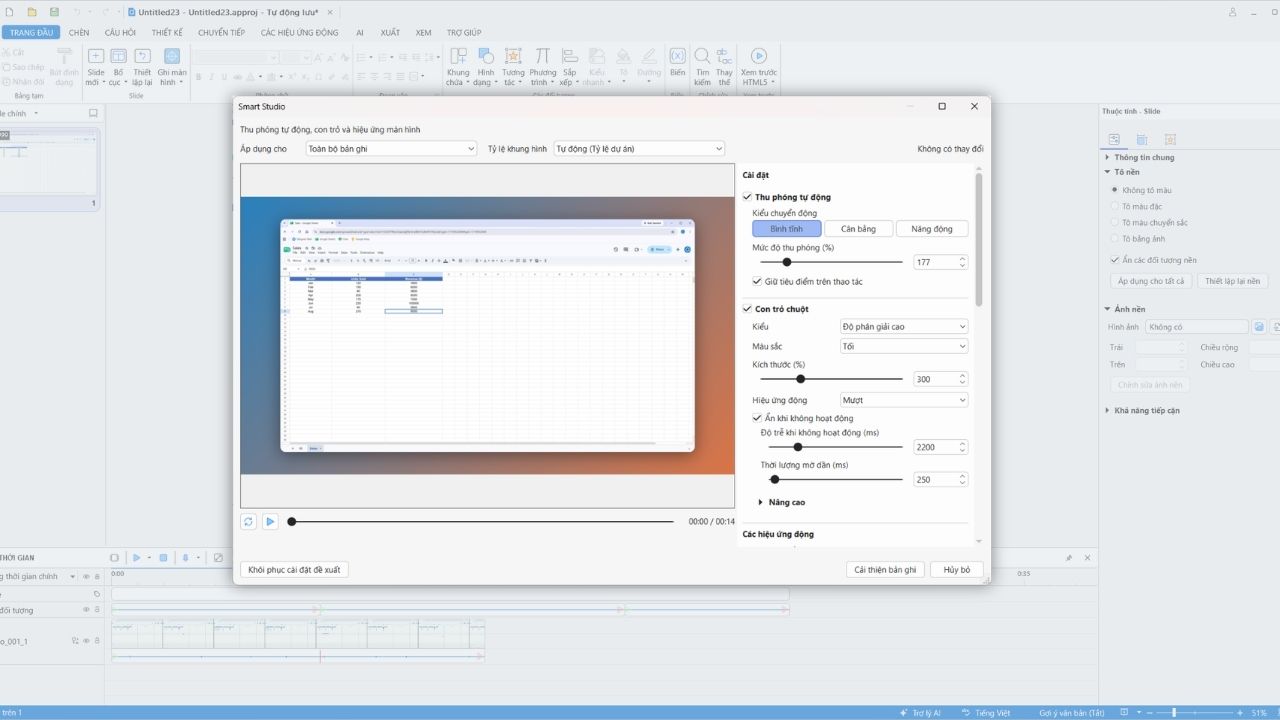Open the Áp dụng cho dropdown
Image resolution: width=1280 pixels, height=720 pixels.
[391, 148]
